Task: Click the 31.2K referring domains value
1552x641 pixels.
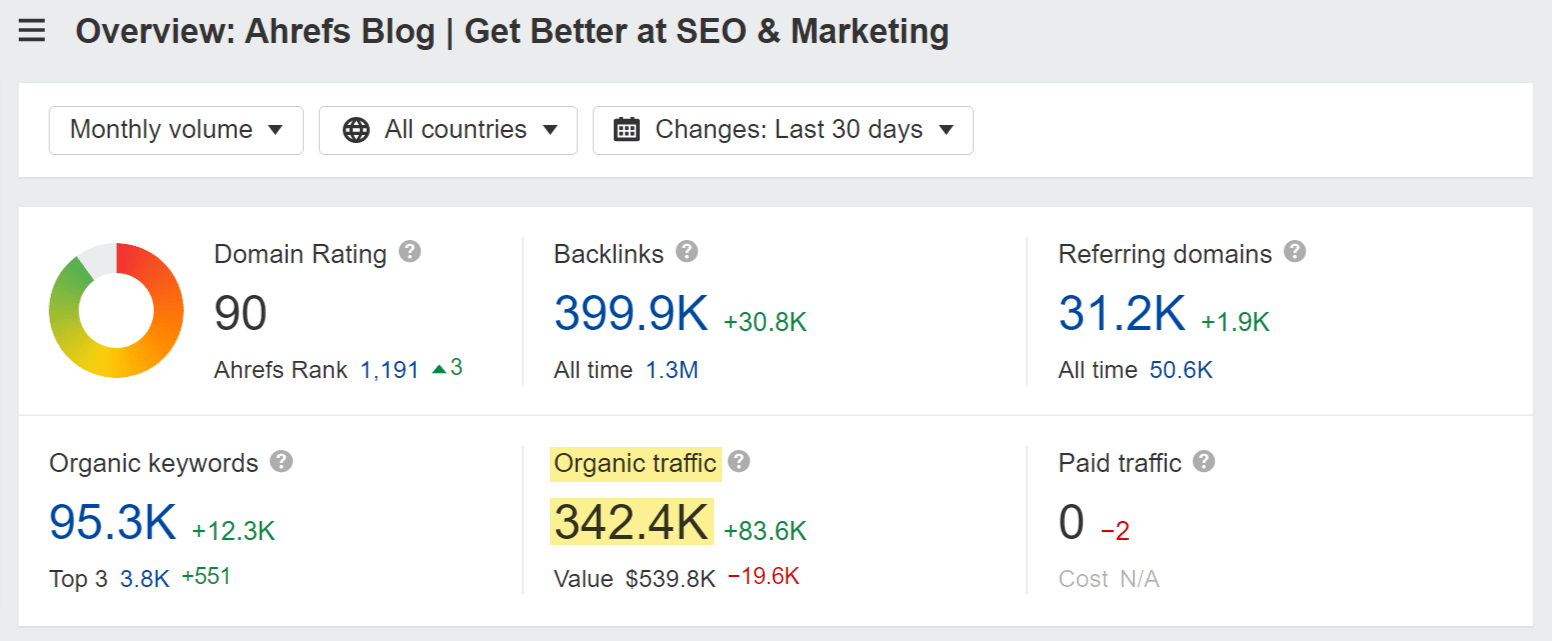Action: [1121, 313]
